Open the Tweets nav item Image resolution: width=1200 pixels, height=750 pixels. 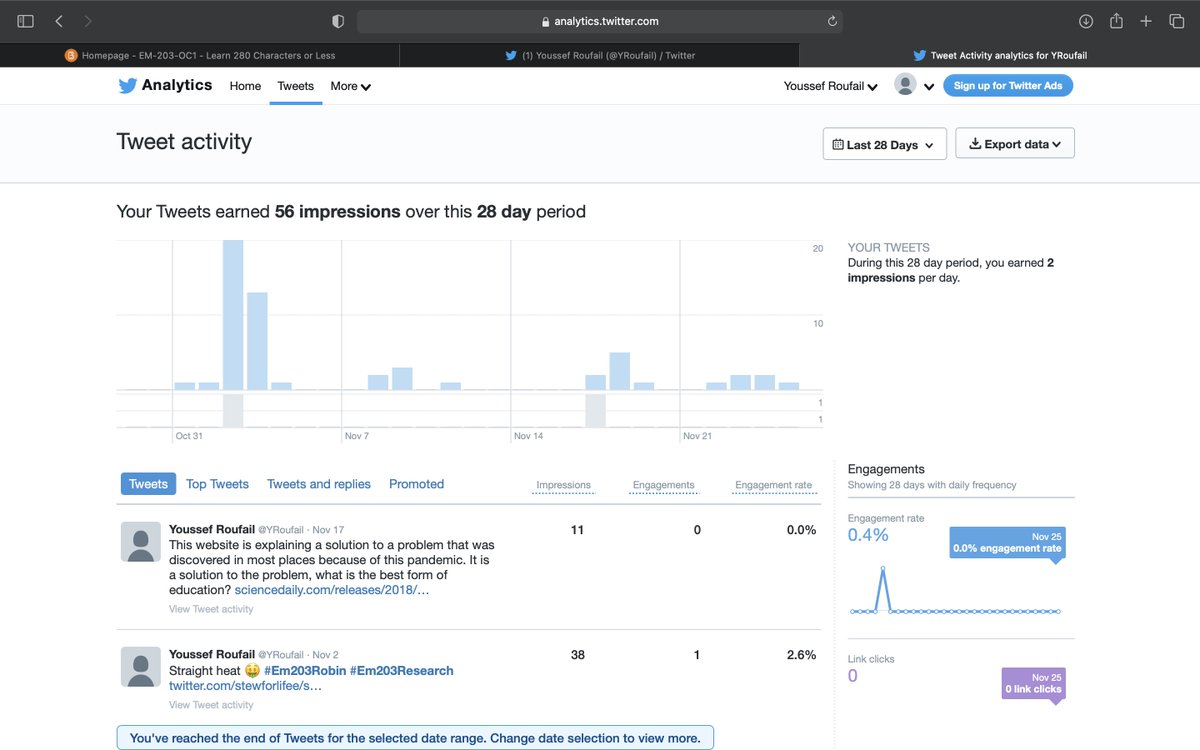point(296,86)
